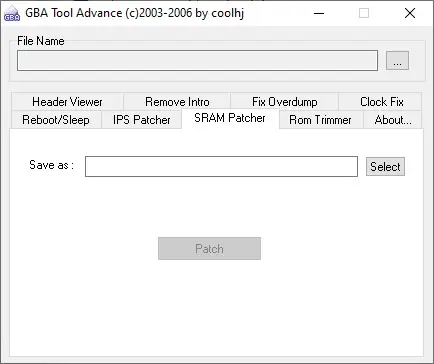Show the About... tab

(x=393, y=120)
